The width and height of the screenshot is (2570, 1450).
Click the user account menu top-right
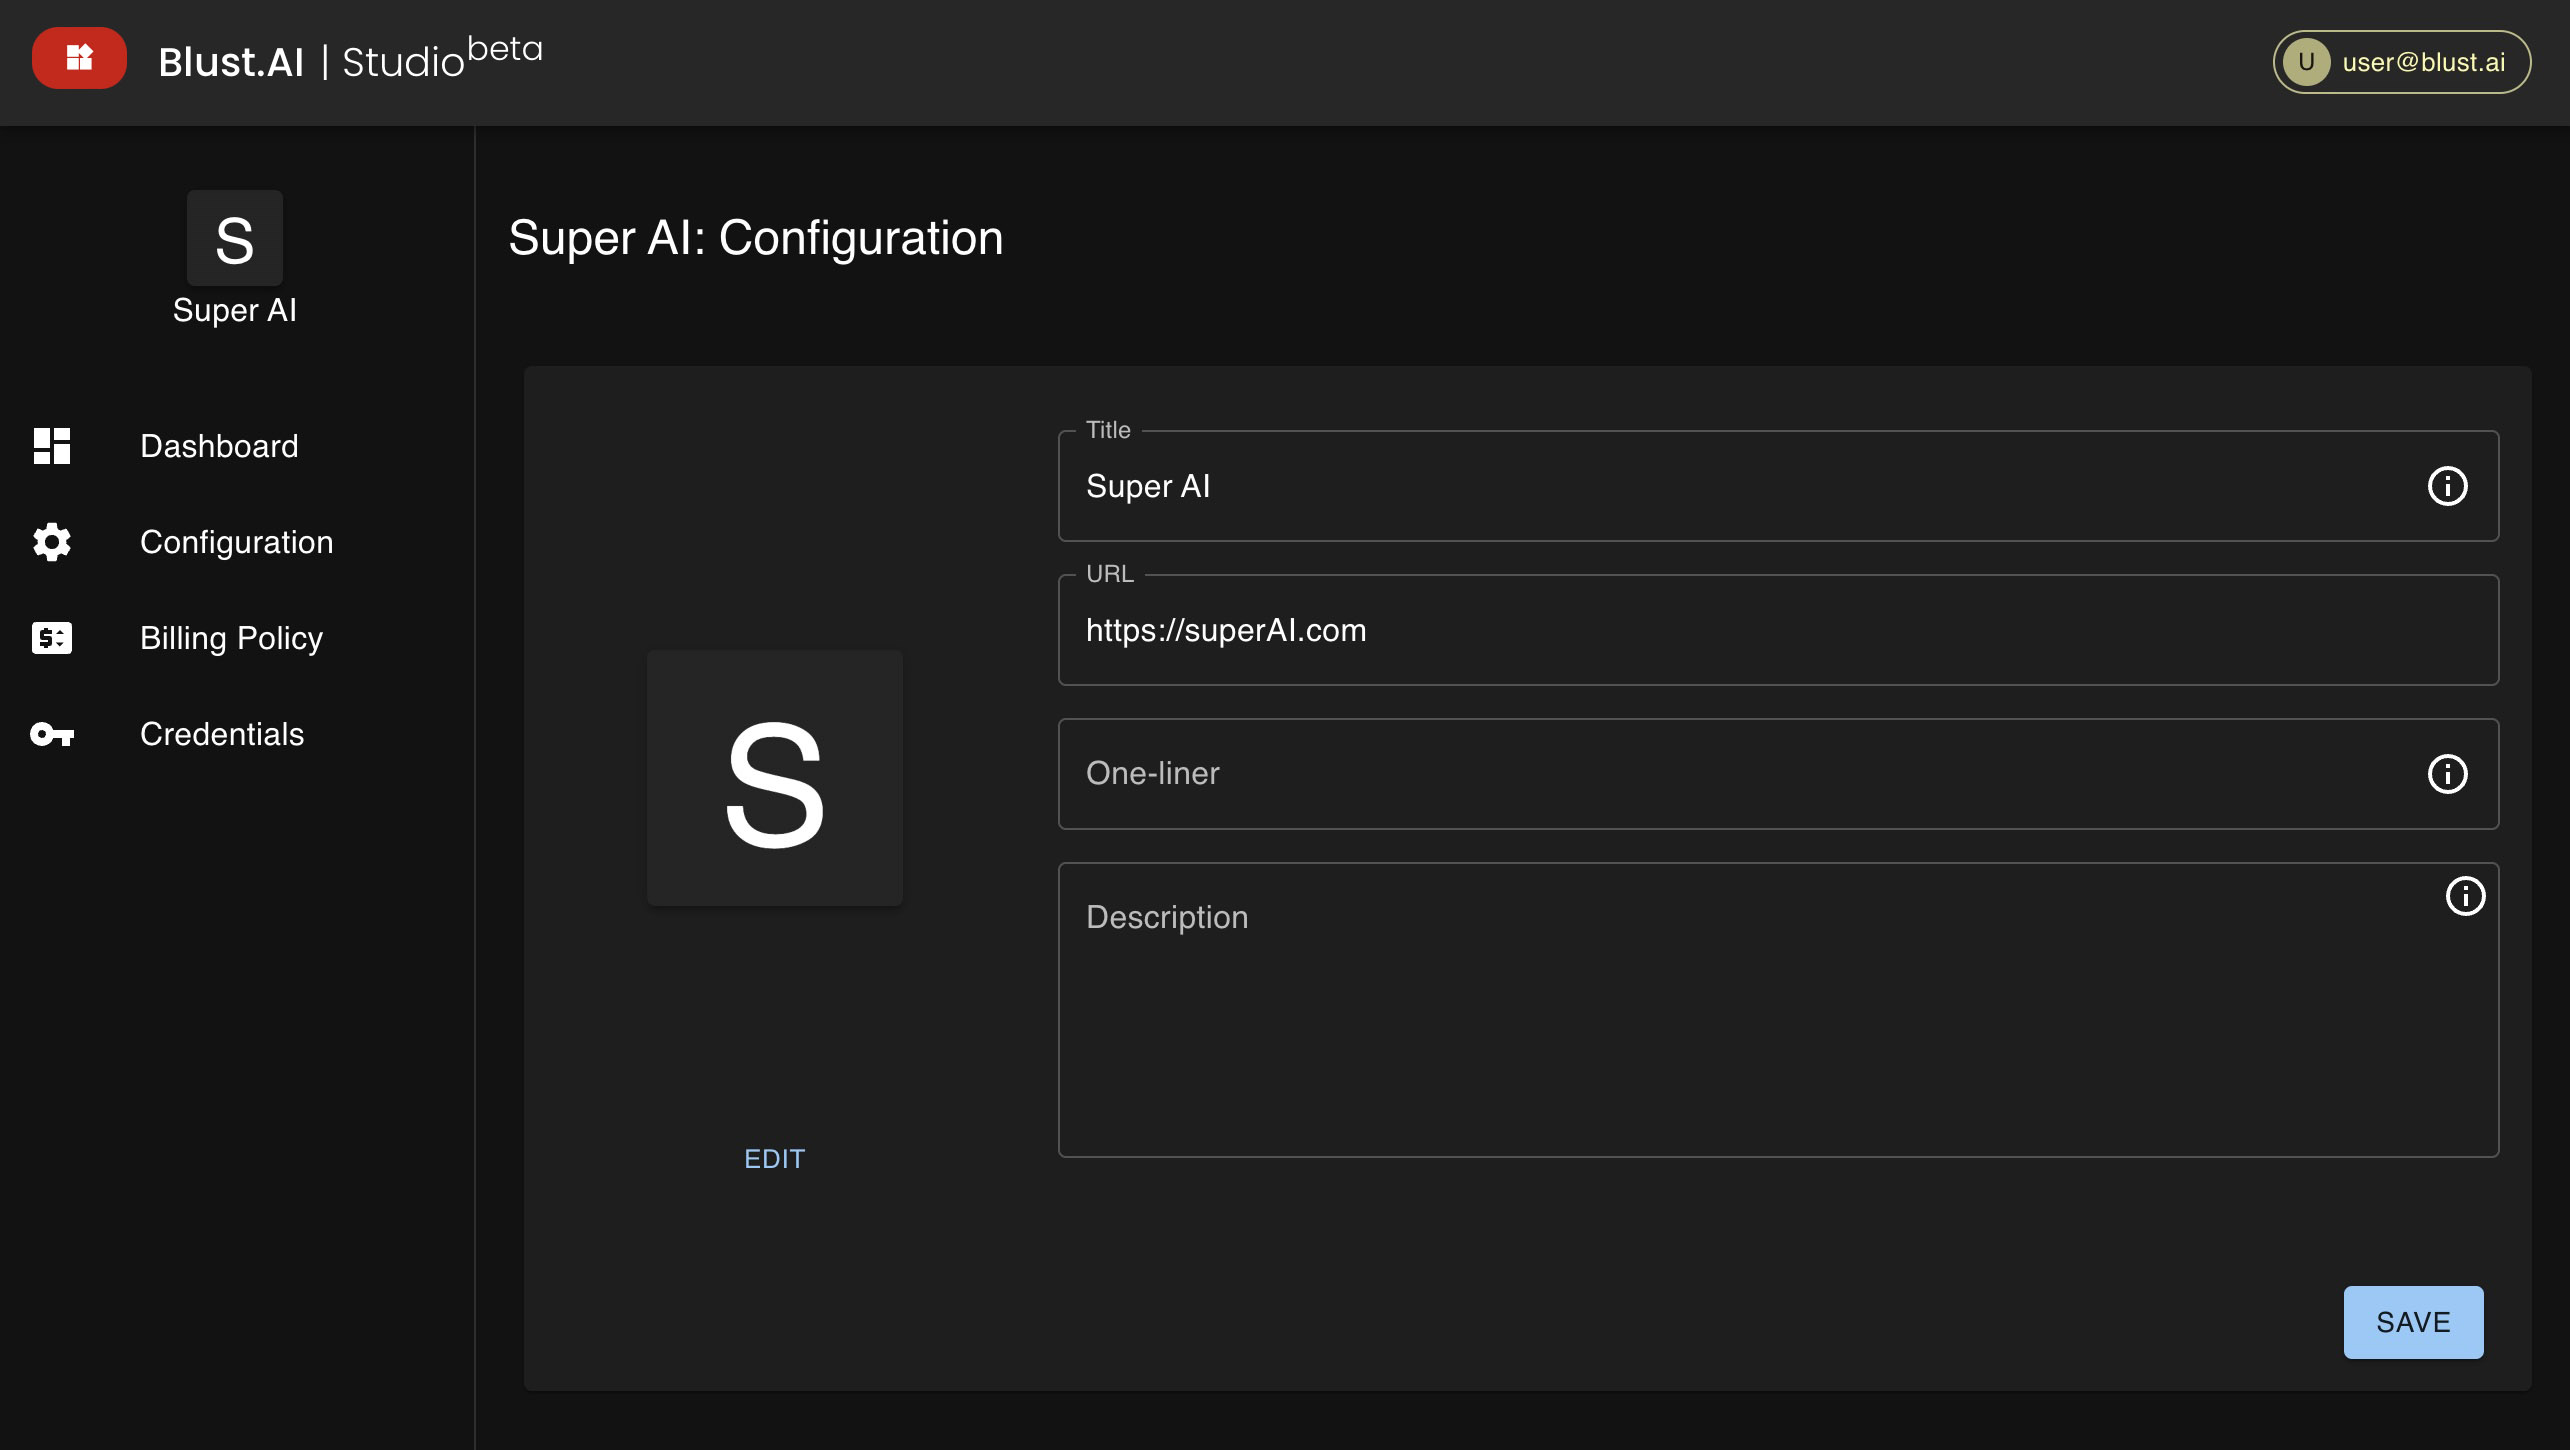click(2406, 62)
